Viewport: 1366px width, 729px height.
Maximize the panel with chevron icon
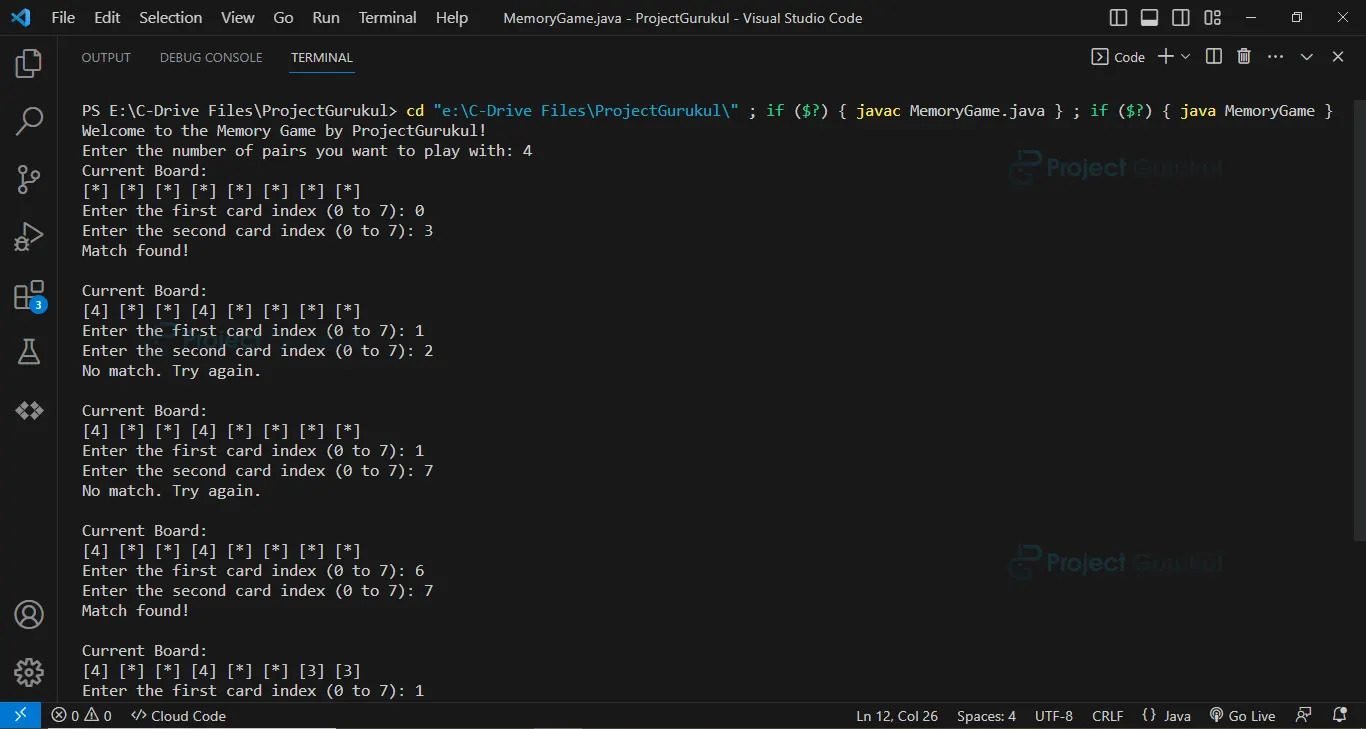tap(1307, 57)
